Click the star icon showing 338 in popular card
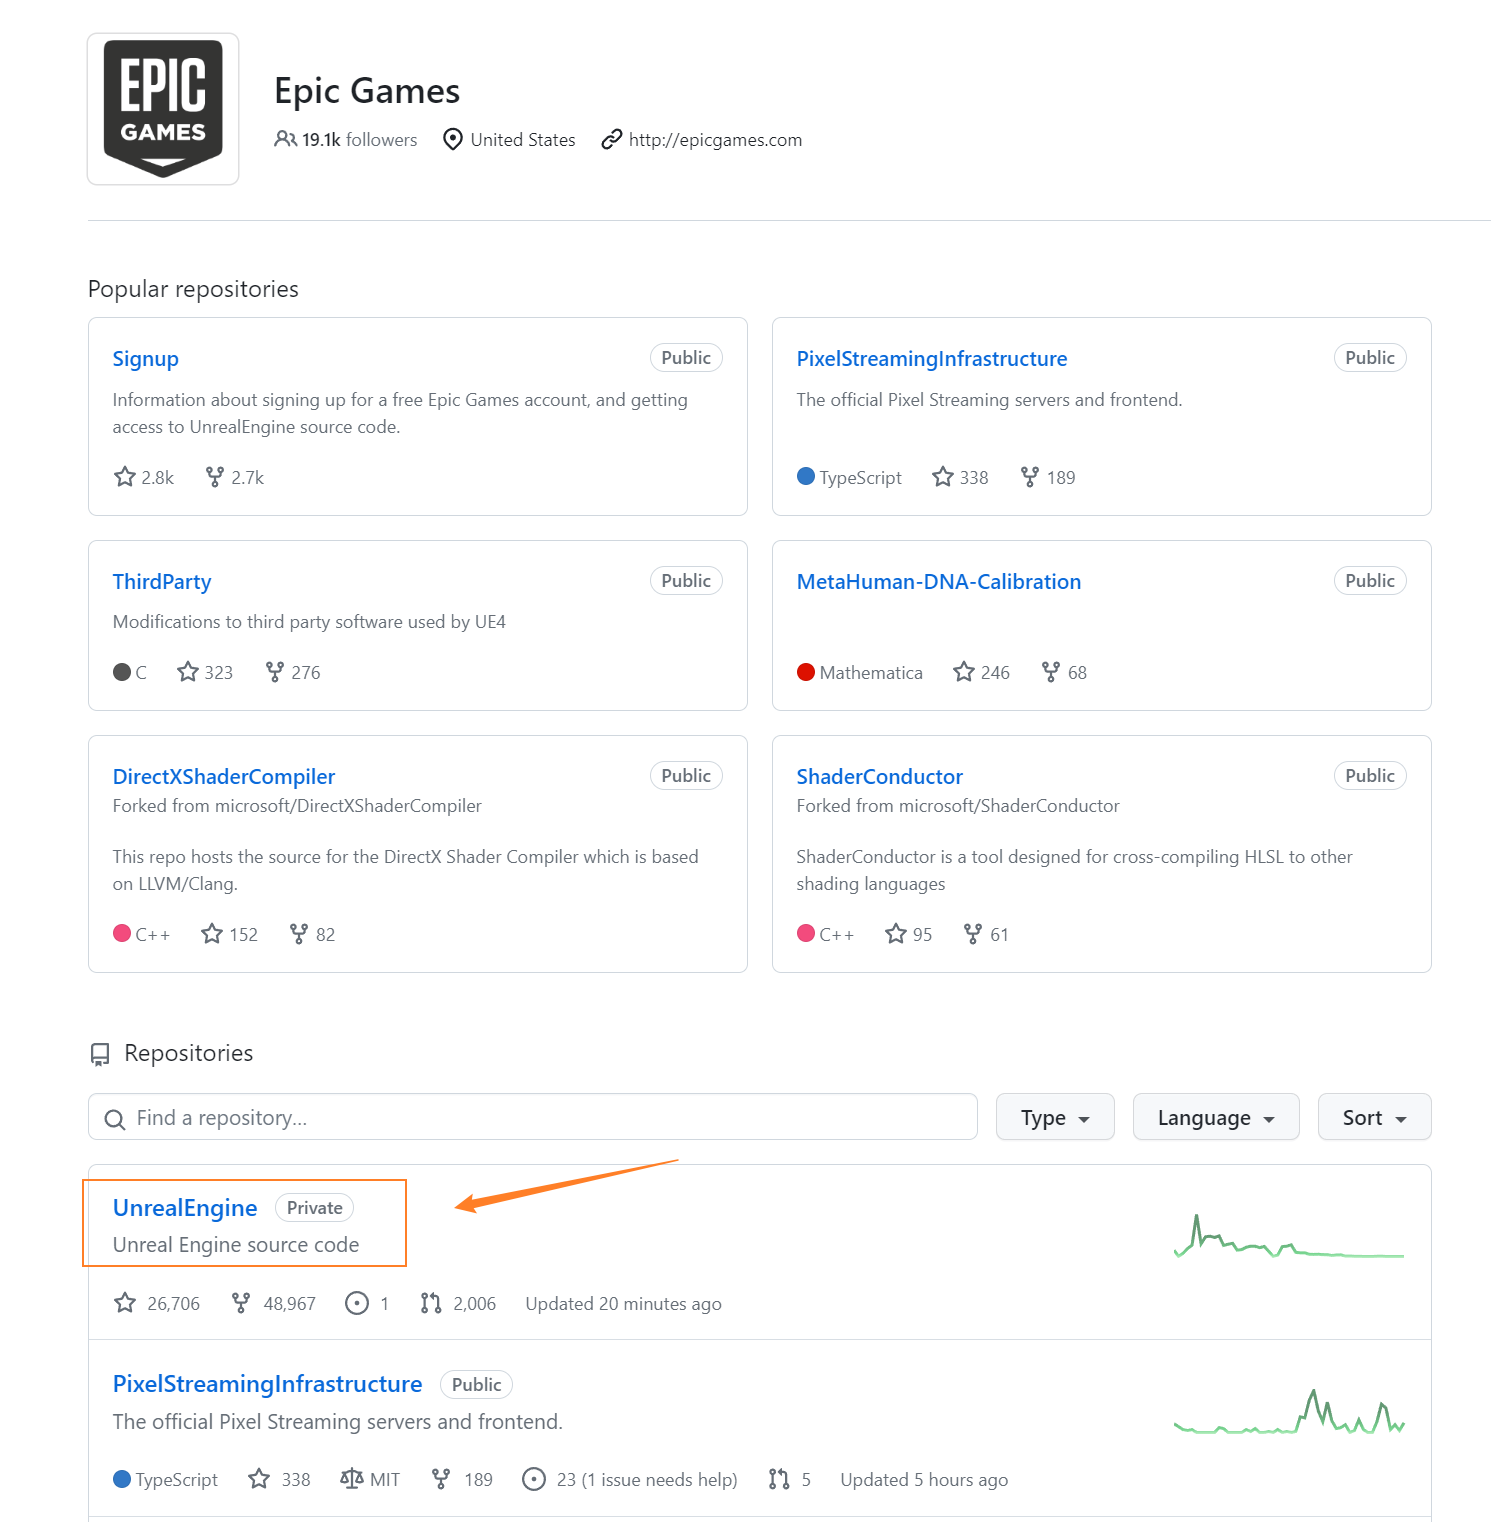 point(943,477)
